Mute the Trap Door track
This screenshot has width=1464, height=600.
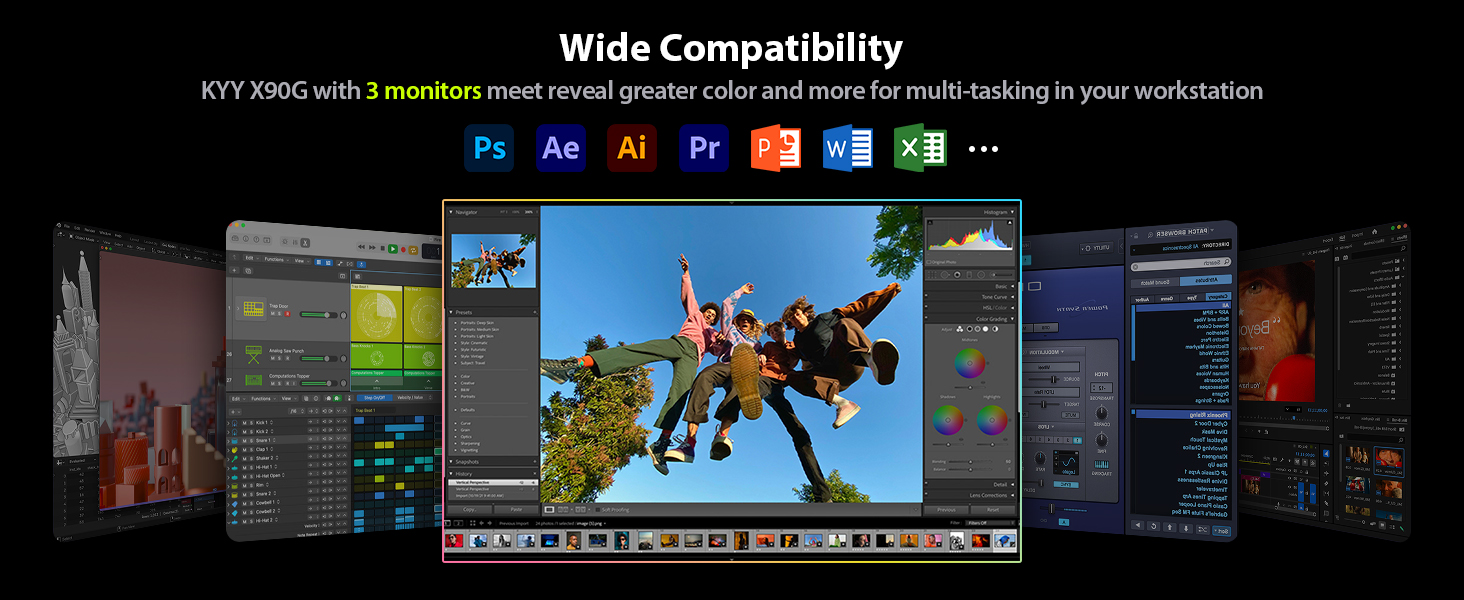point(273,314)
